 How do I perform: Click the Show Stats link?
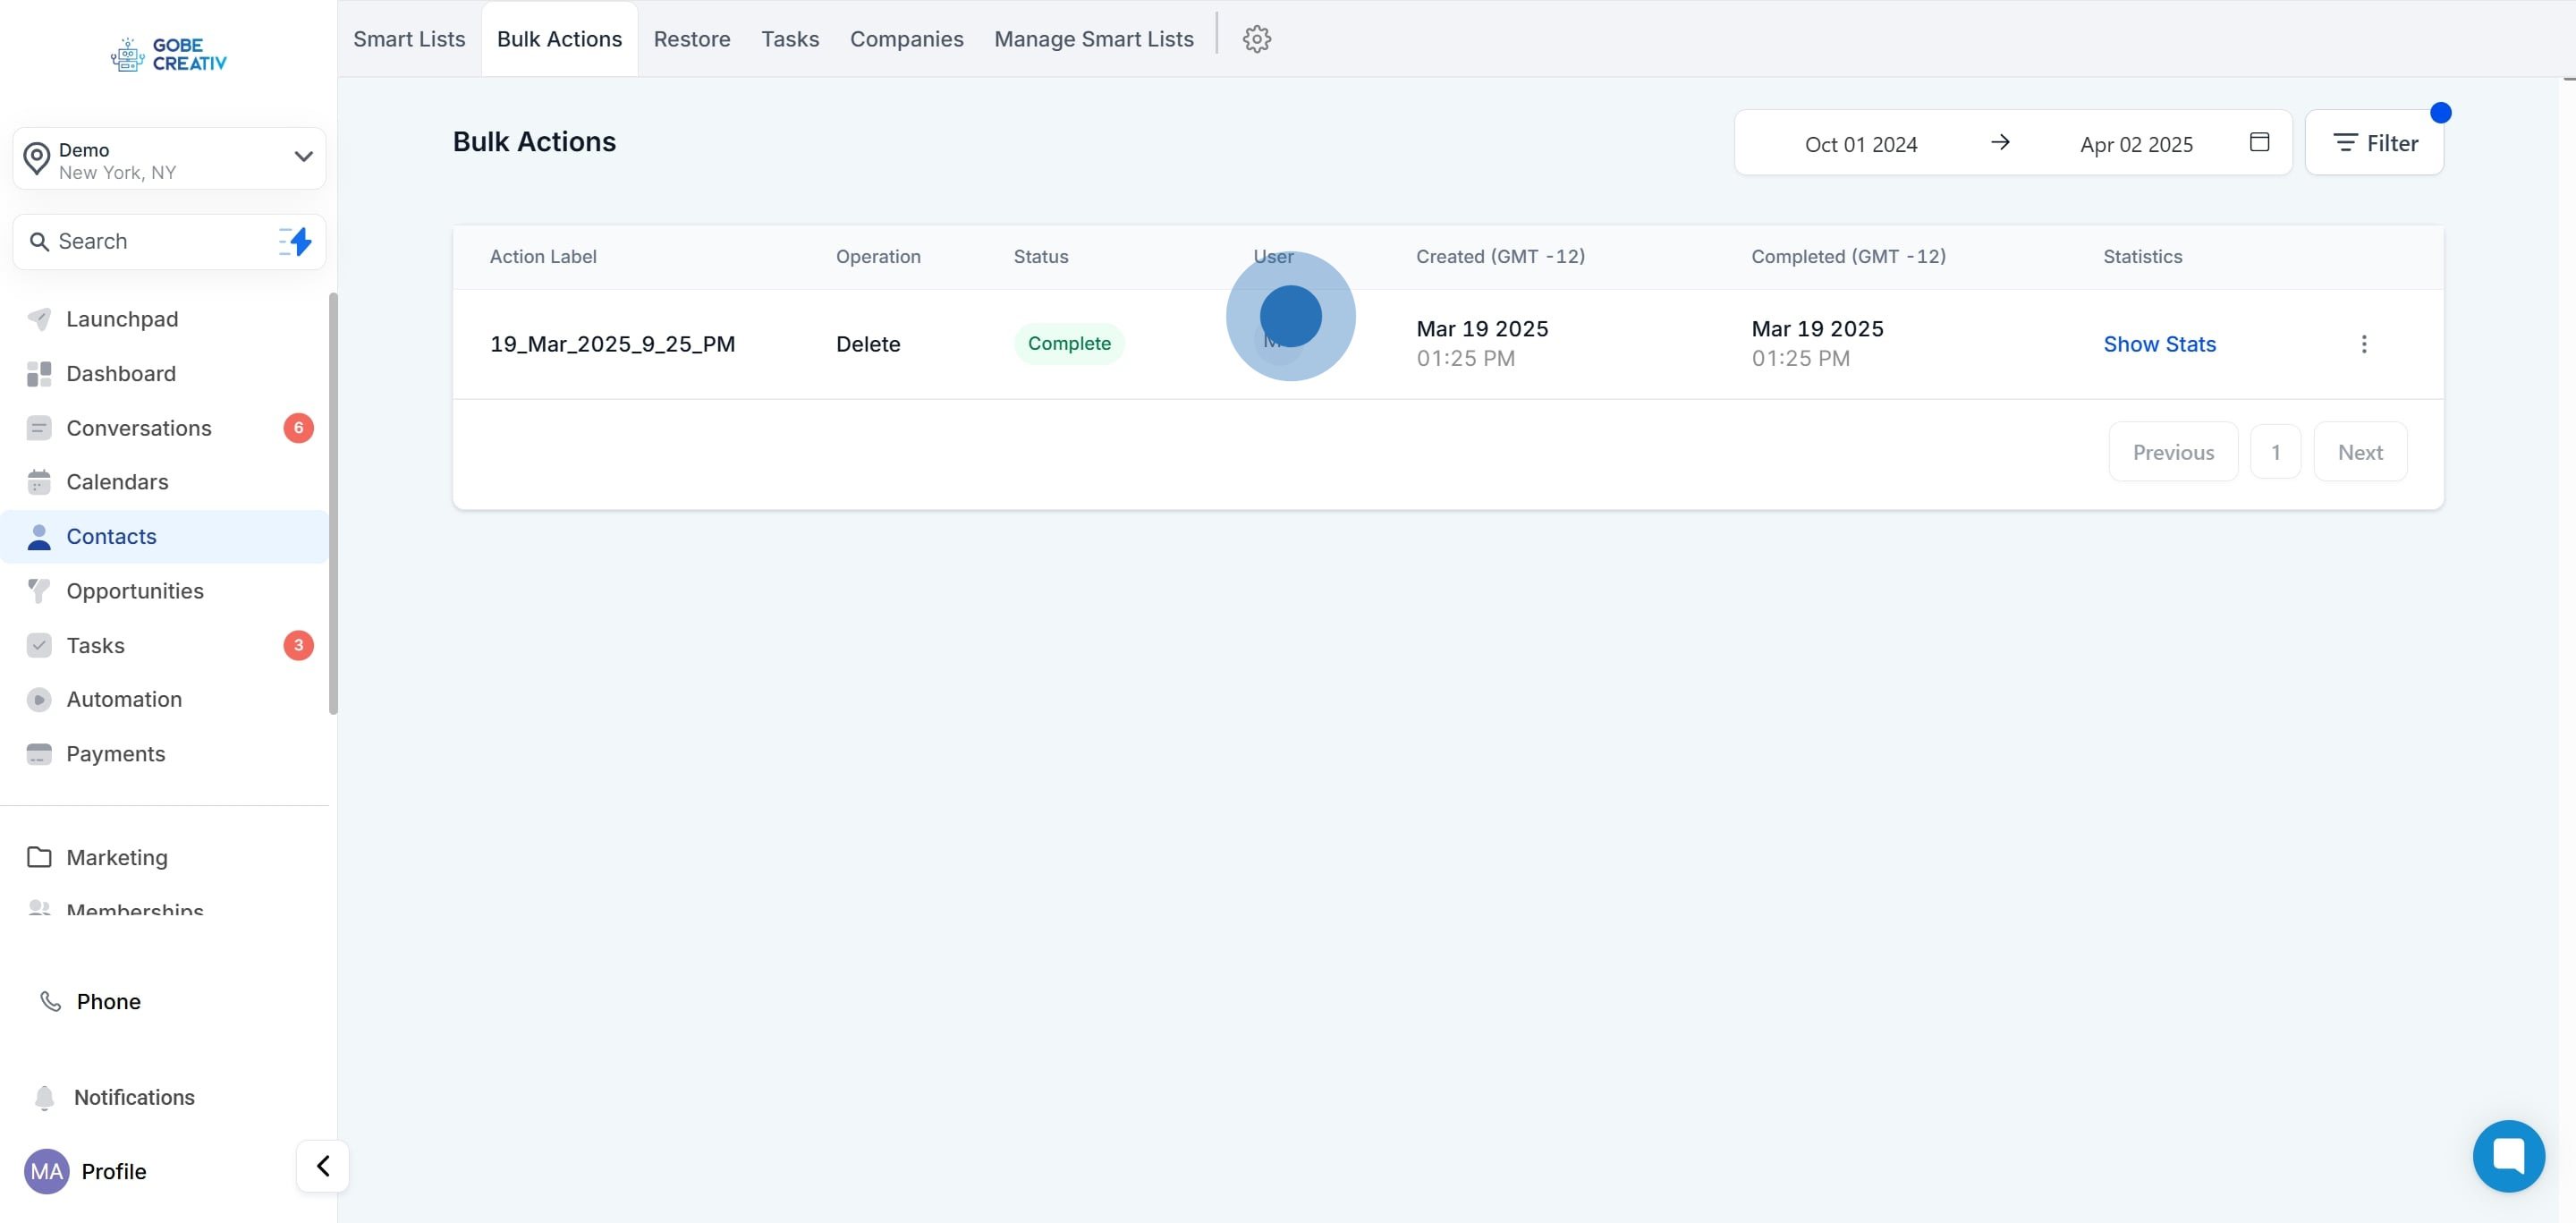click(x=2159, y=344)
